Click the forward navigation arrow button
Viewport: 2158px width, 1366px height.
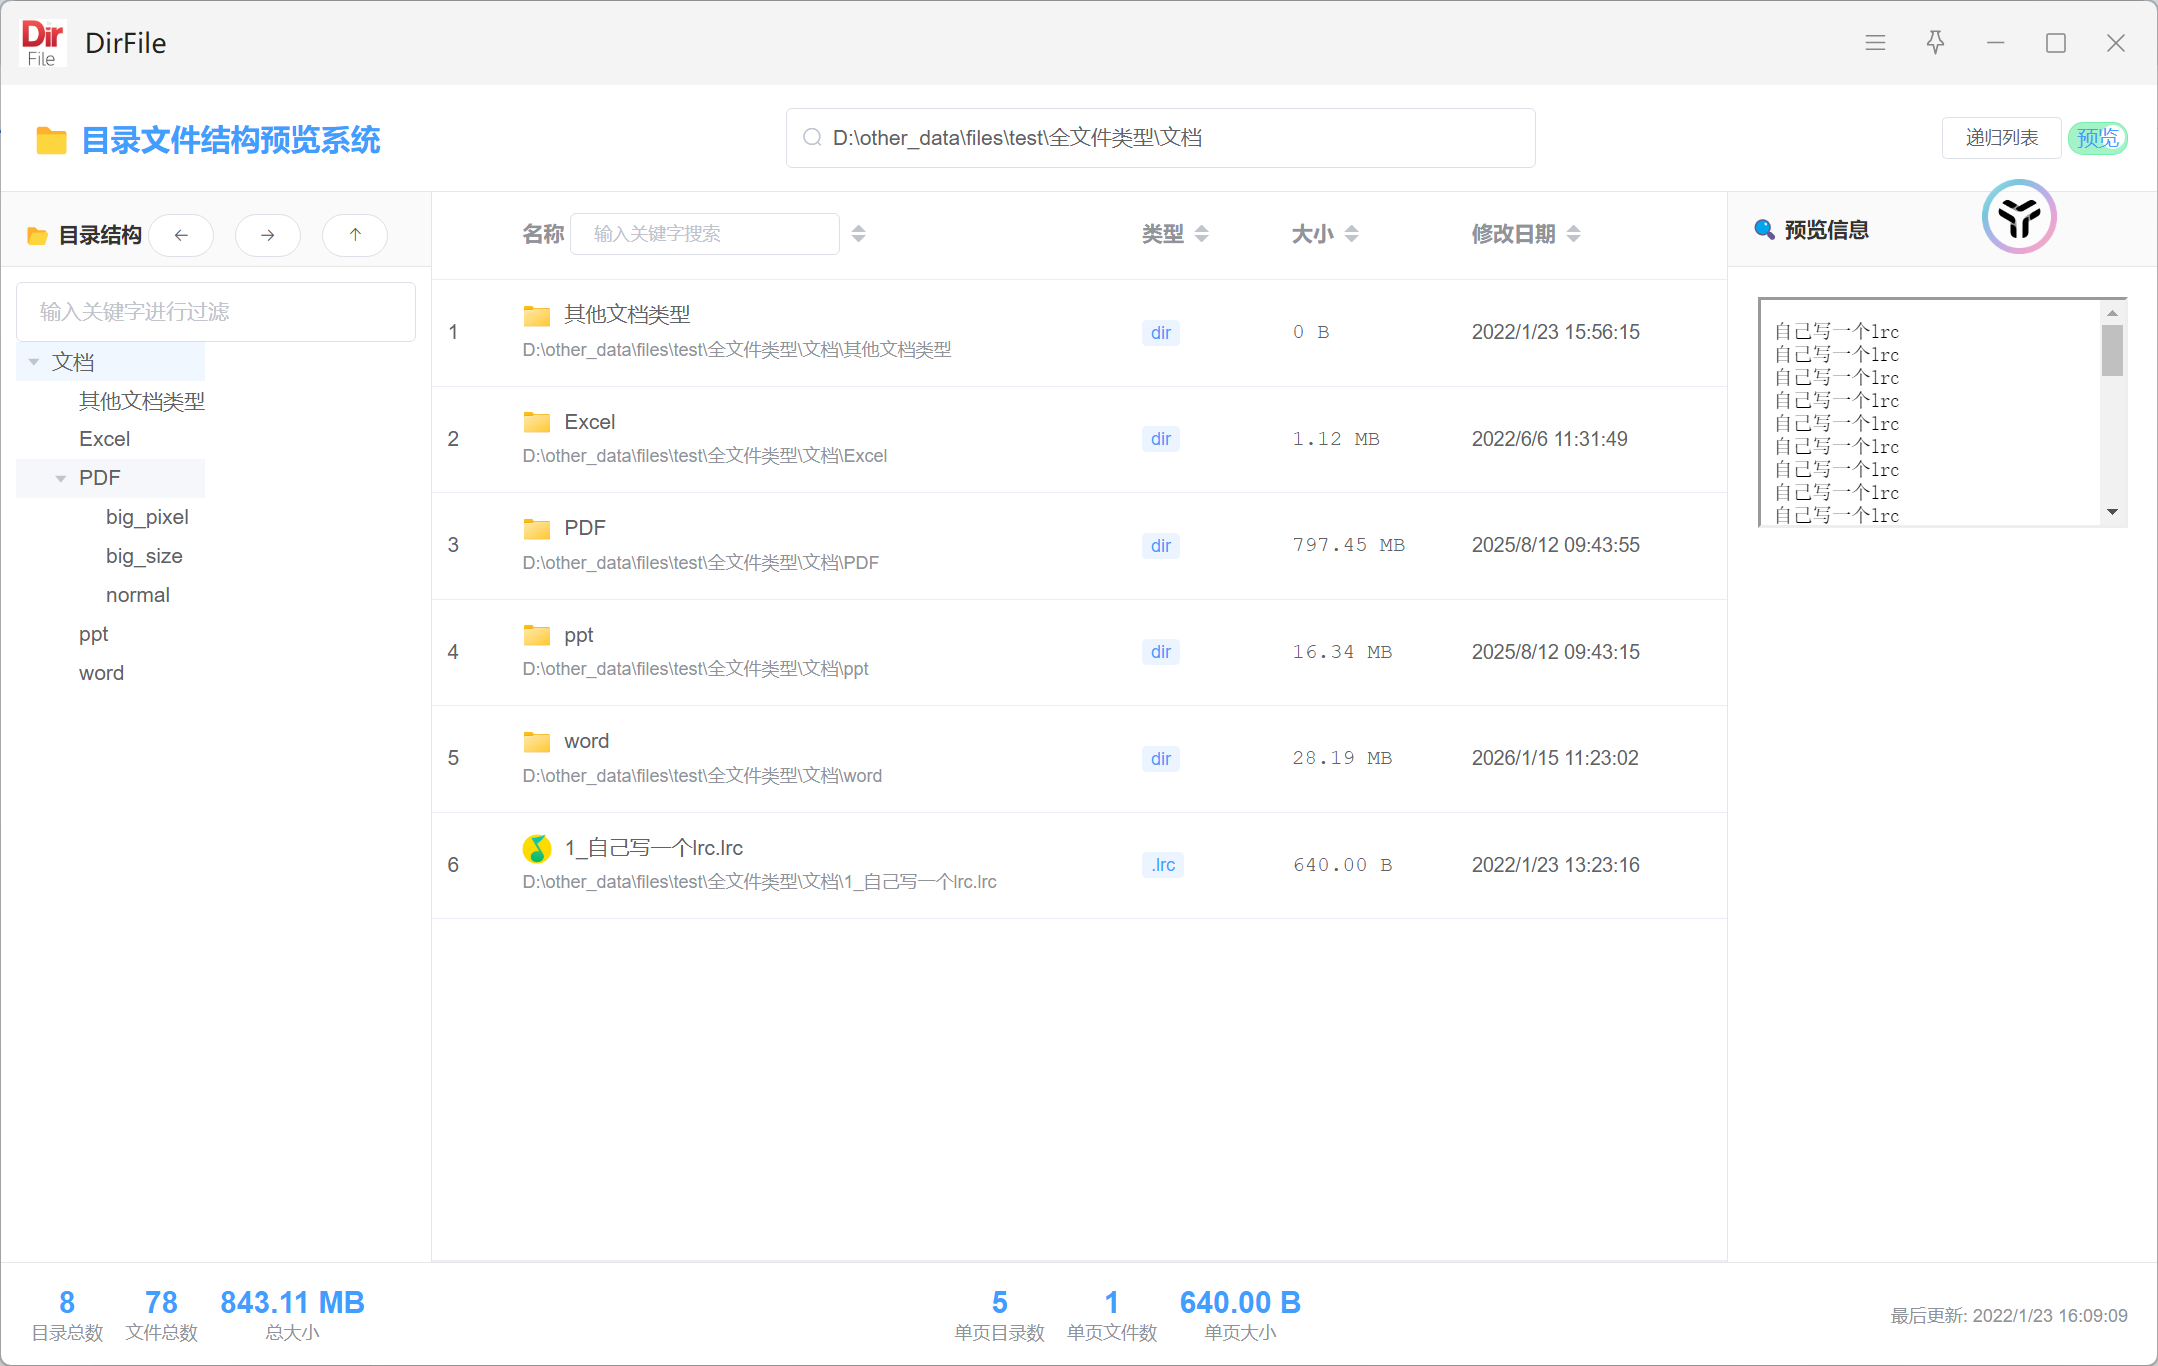tap(267, 235)
